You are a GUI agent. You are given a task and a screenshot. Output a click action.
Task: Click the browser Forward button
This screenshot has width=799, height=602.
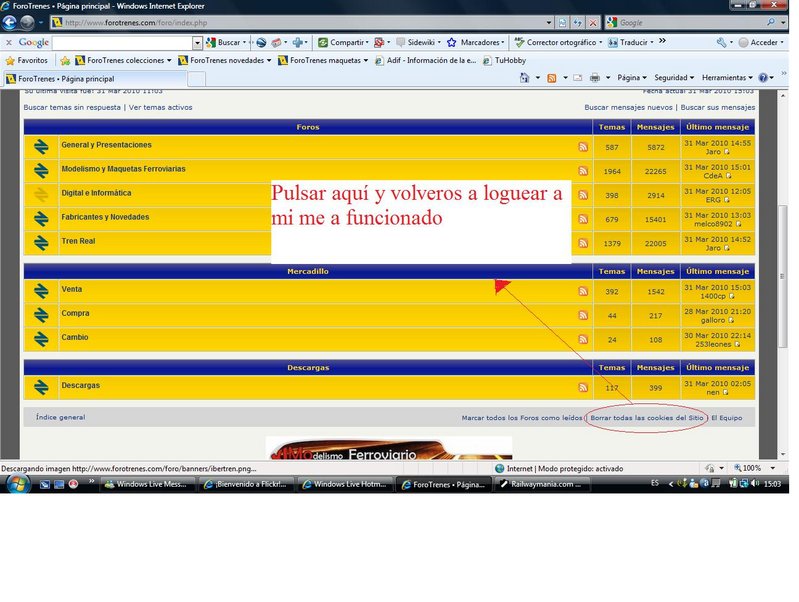(27, 22)
